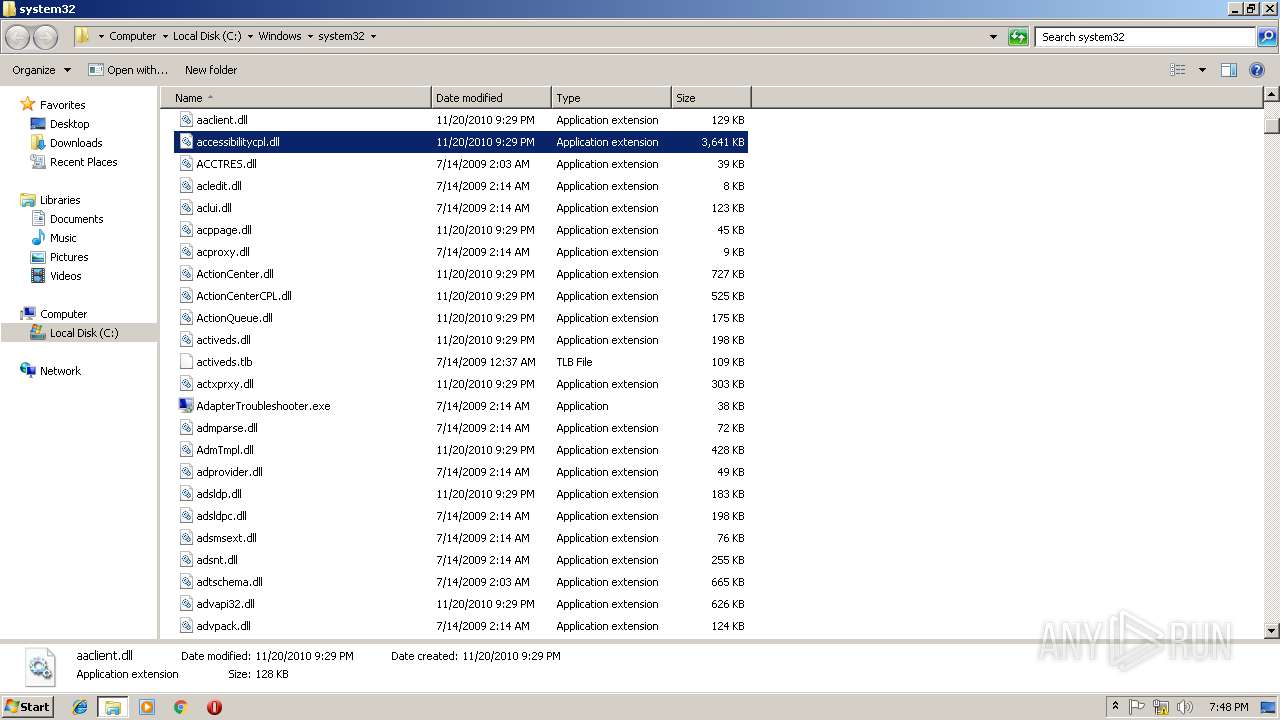Expand the Local Disk (C:) breadcrumb arrow
Screen dimensions: 1280x720
[250, 37]
